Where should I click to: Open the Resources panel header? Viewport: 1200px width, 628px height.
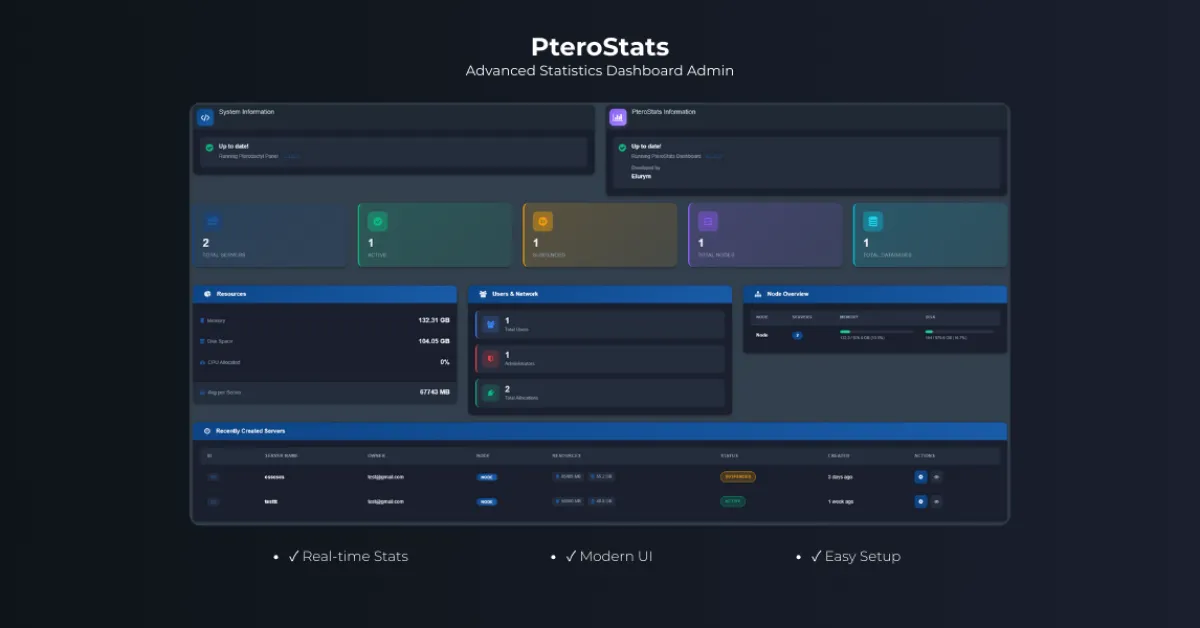[325, 294]
